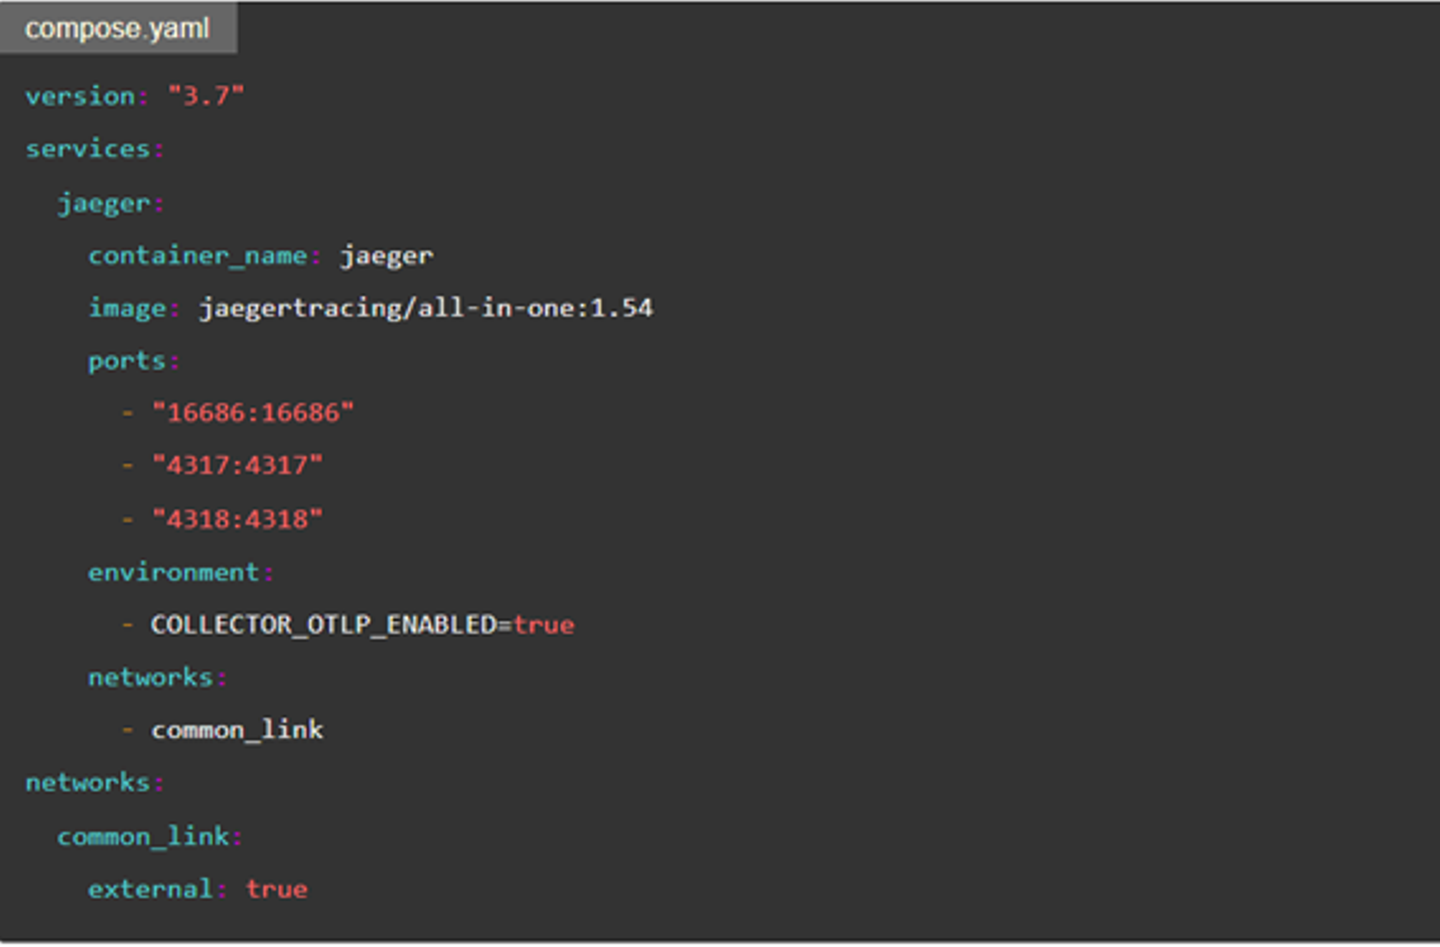
Task: Click the services key
Action: 88,149
